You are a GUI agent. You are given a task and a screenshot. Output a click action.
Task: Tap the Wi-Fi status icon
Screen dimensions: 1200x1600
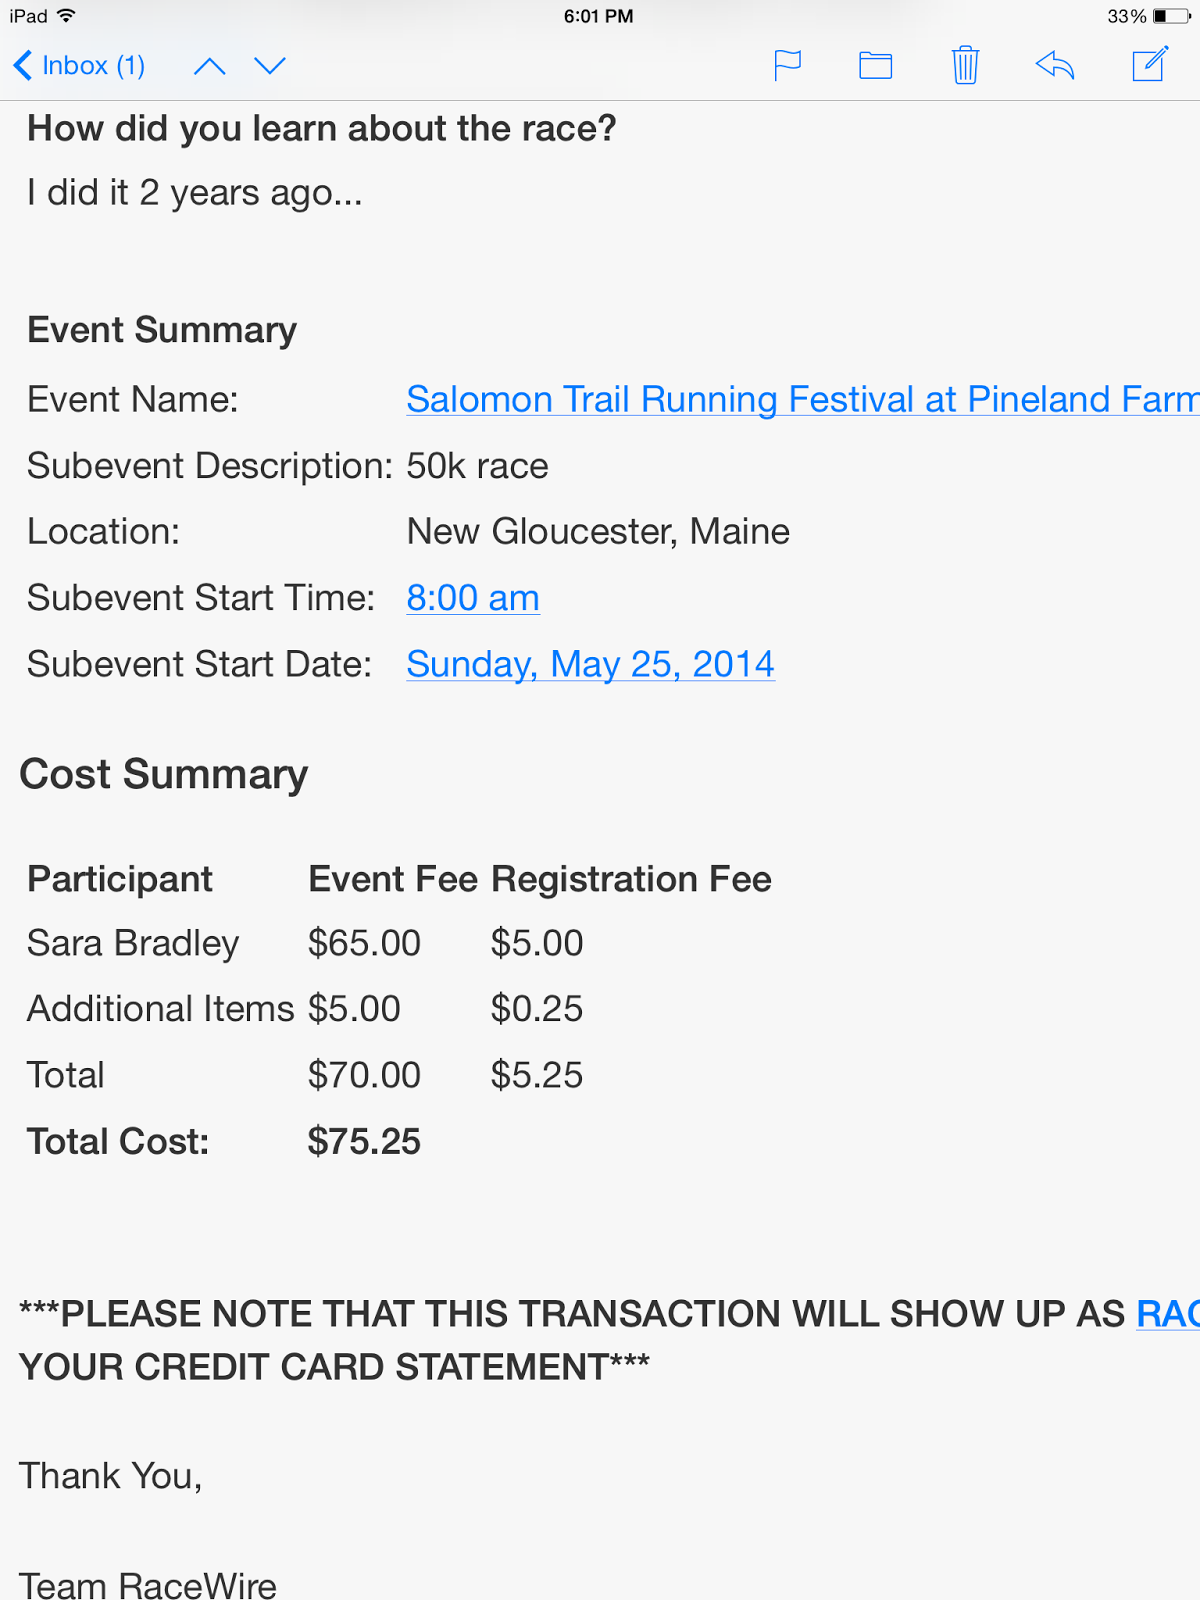click(x=67, y=16)
